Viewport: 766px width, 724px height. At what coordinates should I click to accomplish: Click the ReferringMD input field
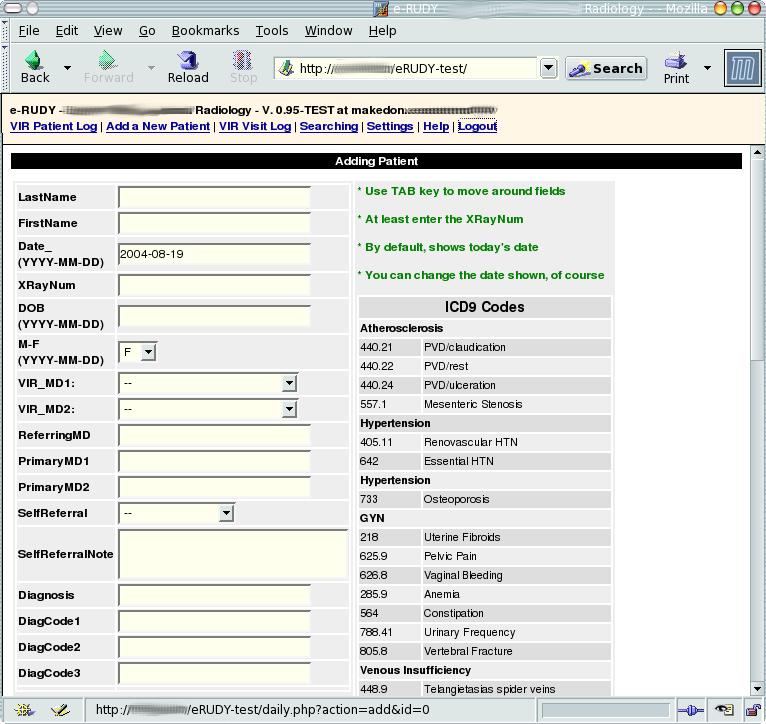click(x=214, y=435)
